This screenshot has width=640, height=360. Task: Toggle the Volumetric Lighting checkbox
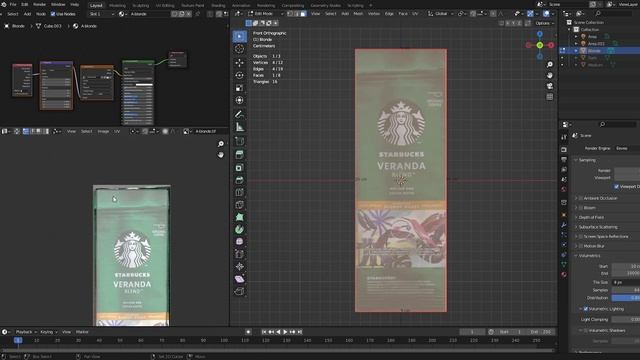tap(586, 309)
